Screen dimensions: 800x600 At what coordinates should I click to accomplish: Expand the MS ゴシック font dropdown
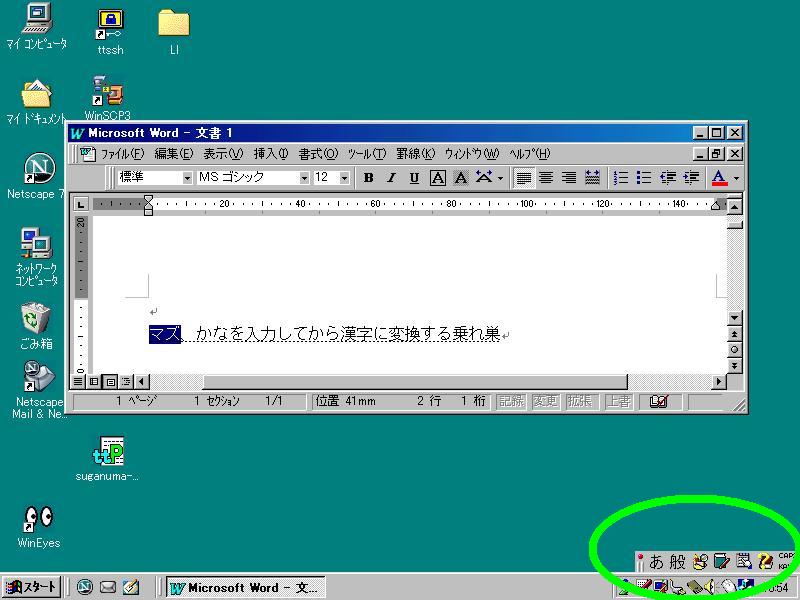(x=304, y=178)
